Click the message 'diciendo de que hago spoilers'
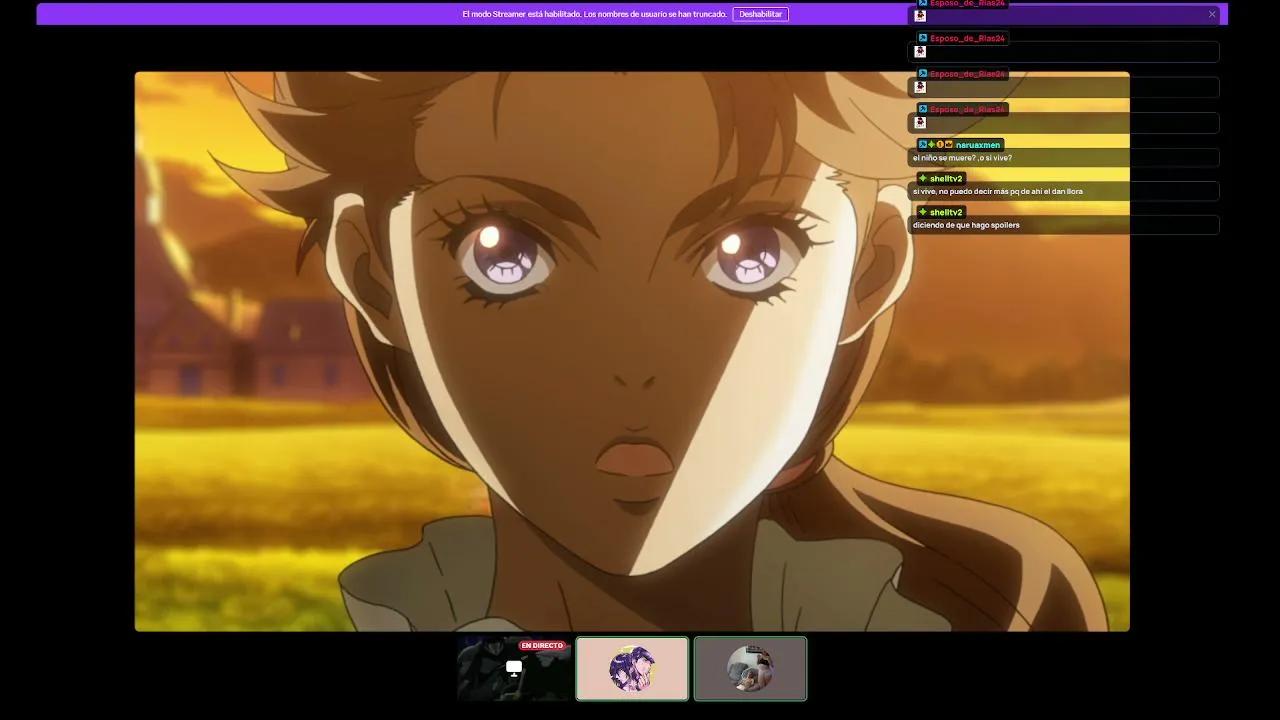 pos(966,225)
